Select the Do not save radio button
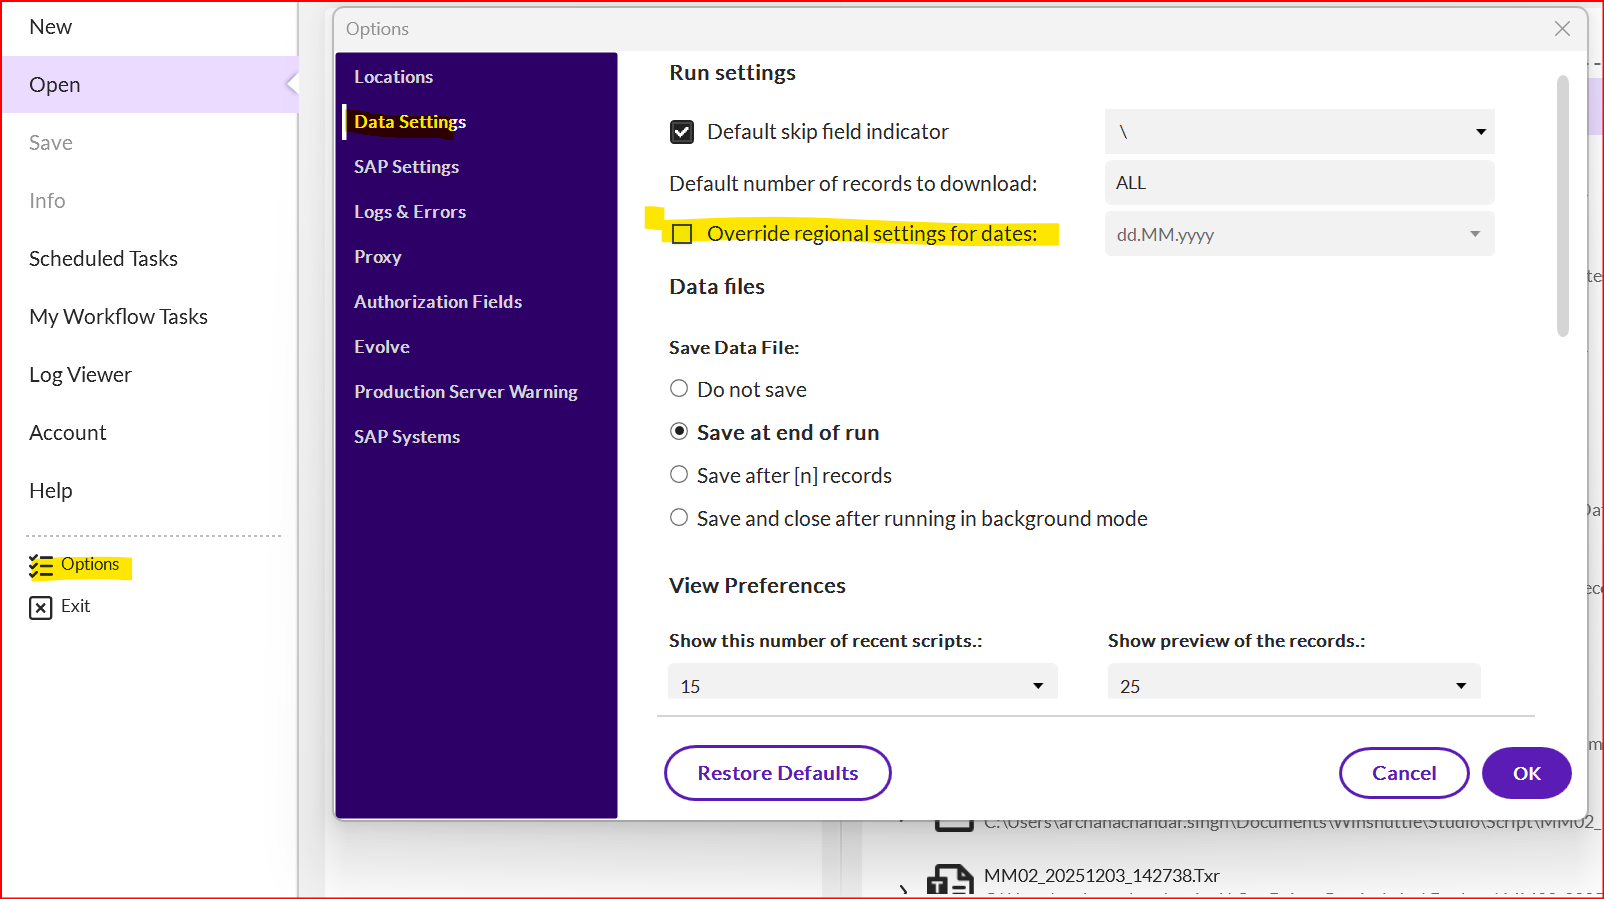 679,388
